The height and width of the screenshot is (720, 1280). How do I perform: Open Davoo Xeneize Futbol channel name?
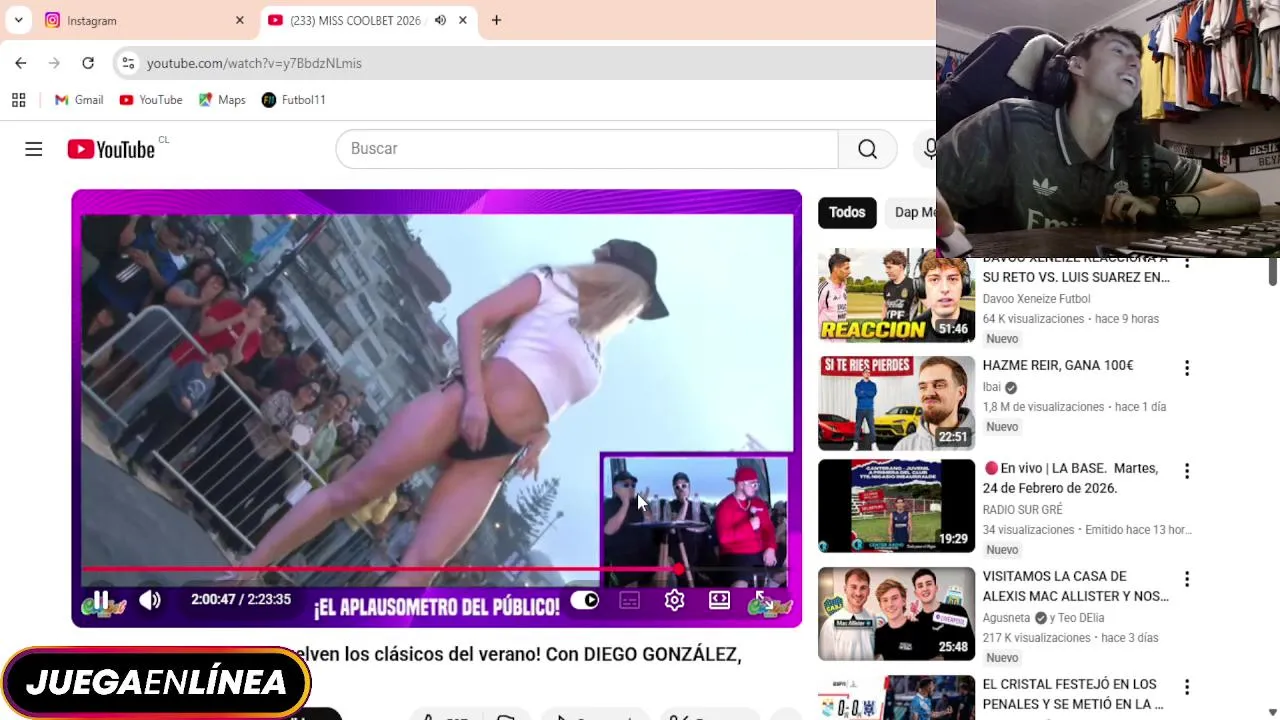pyautogui.click(x=1036, y=299)
